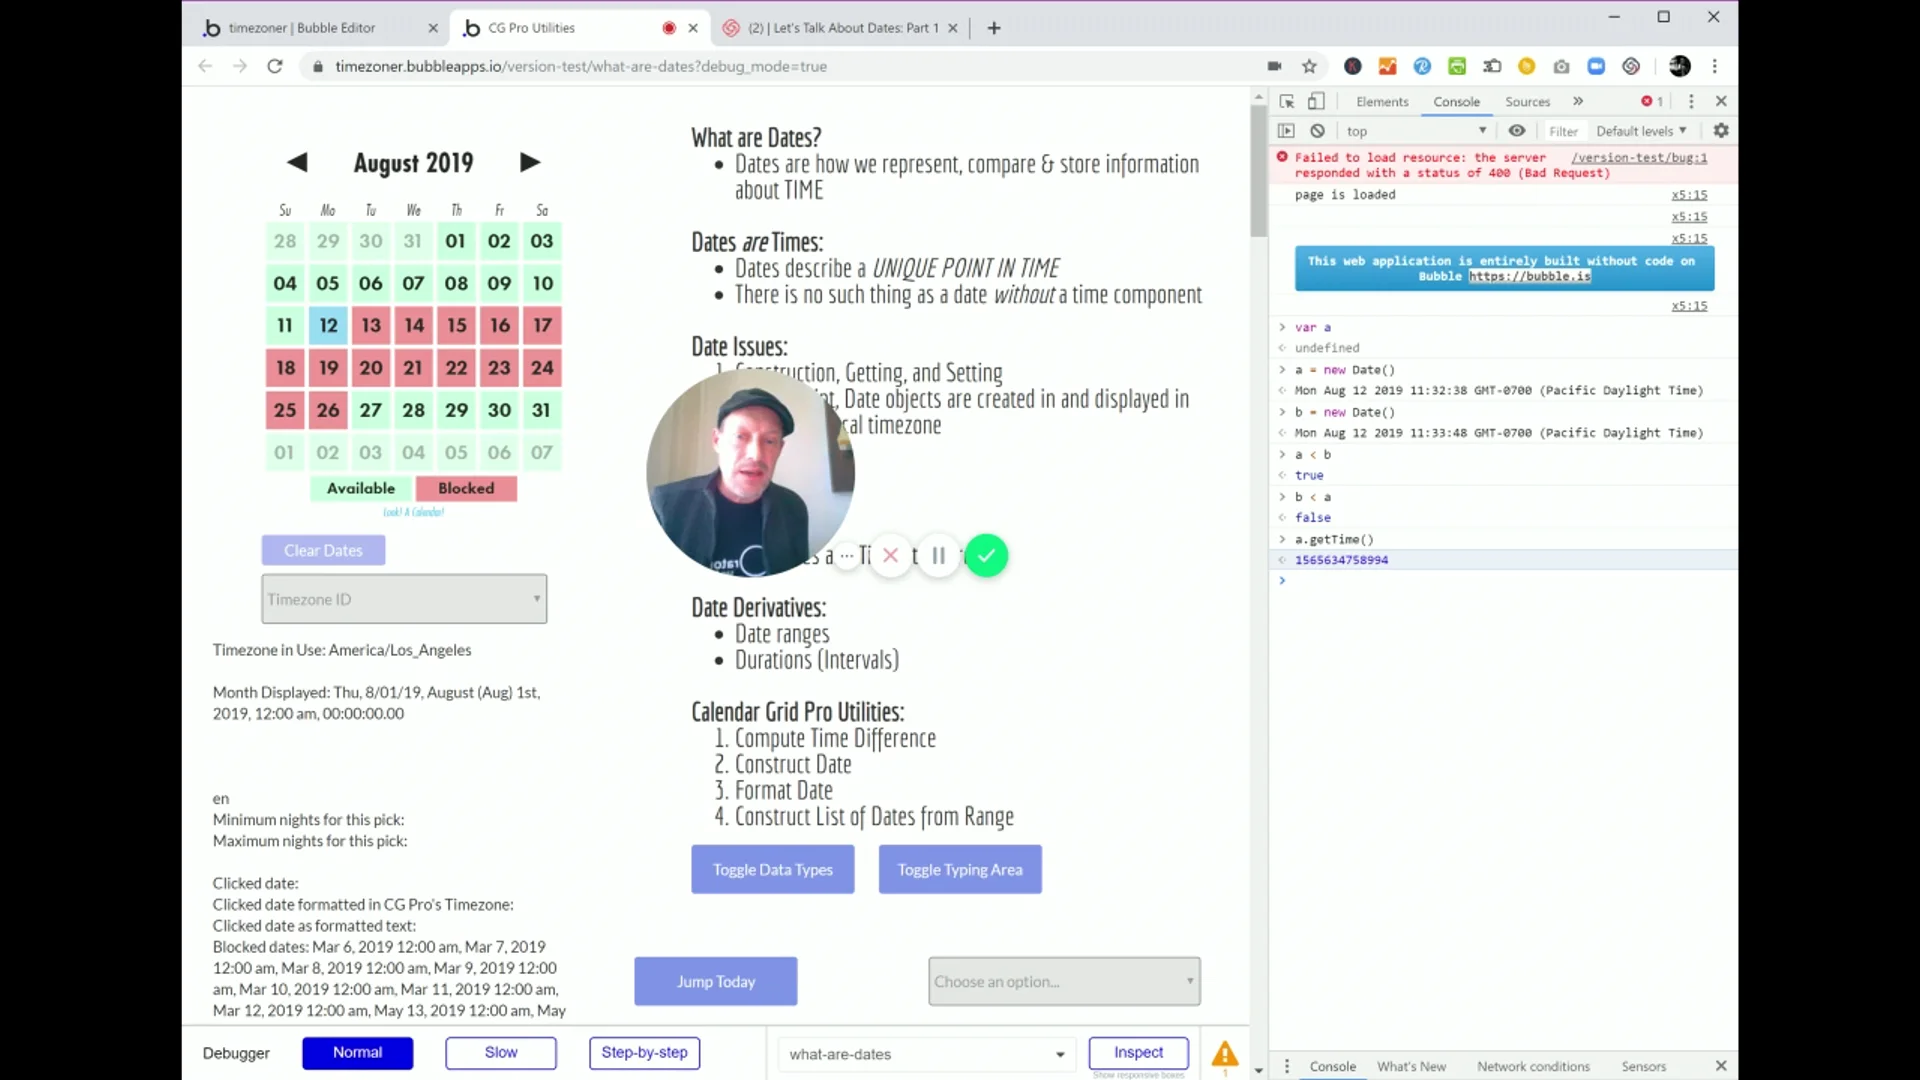Click the Blocked legend swatch
1920x1080 pixels.
click(x=466, y=488)
